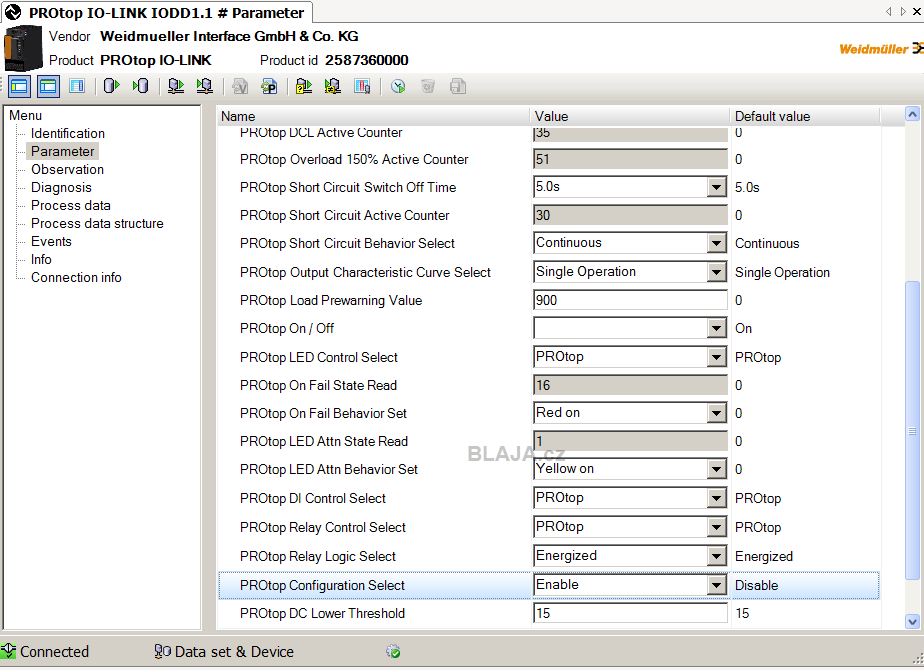Click the Data set & Device status icon

163,651
